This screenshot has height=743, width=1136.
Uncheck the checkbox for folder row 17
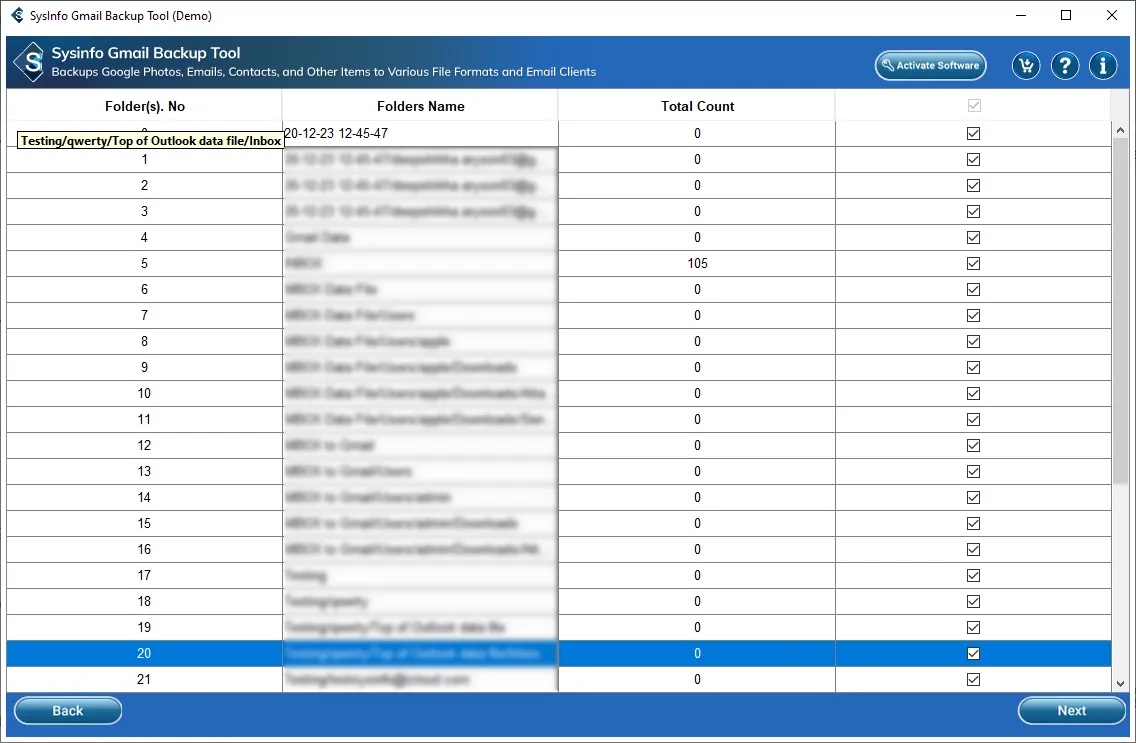973,576
